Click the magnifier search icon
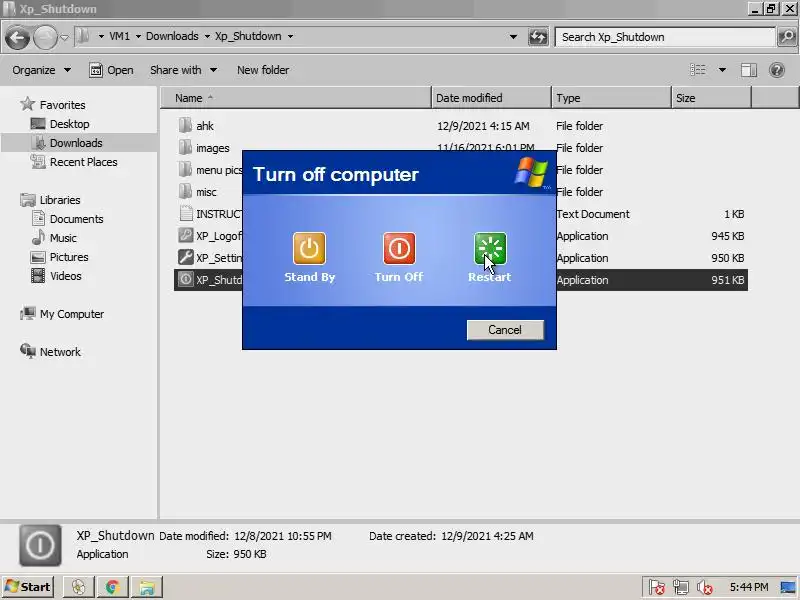The height and width of the screenshot is (600, 800). click(787, 37)
